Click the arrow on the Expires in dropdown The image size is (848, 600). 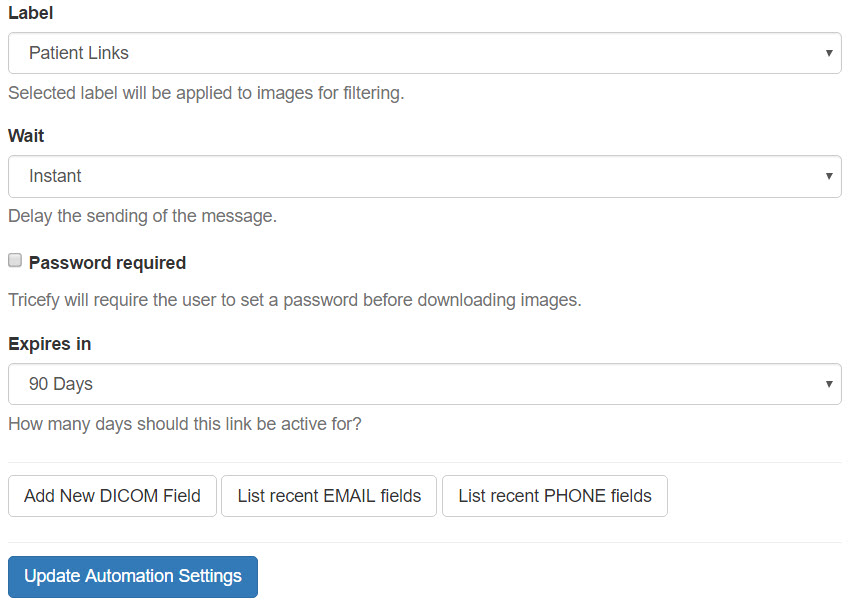829,384
